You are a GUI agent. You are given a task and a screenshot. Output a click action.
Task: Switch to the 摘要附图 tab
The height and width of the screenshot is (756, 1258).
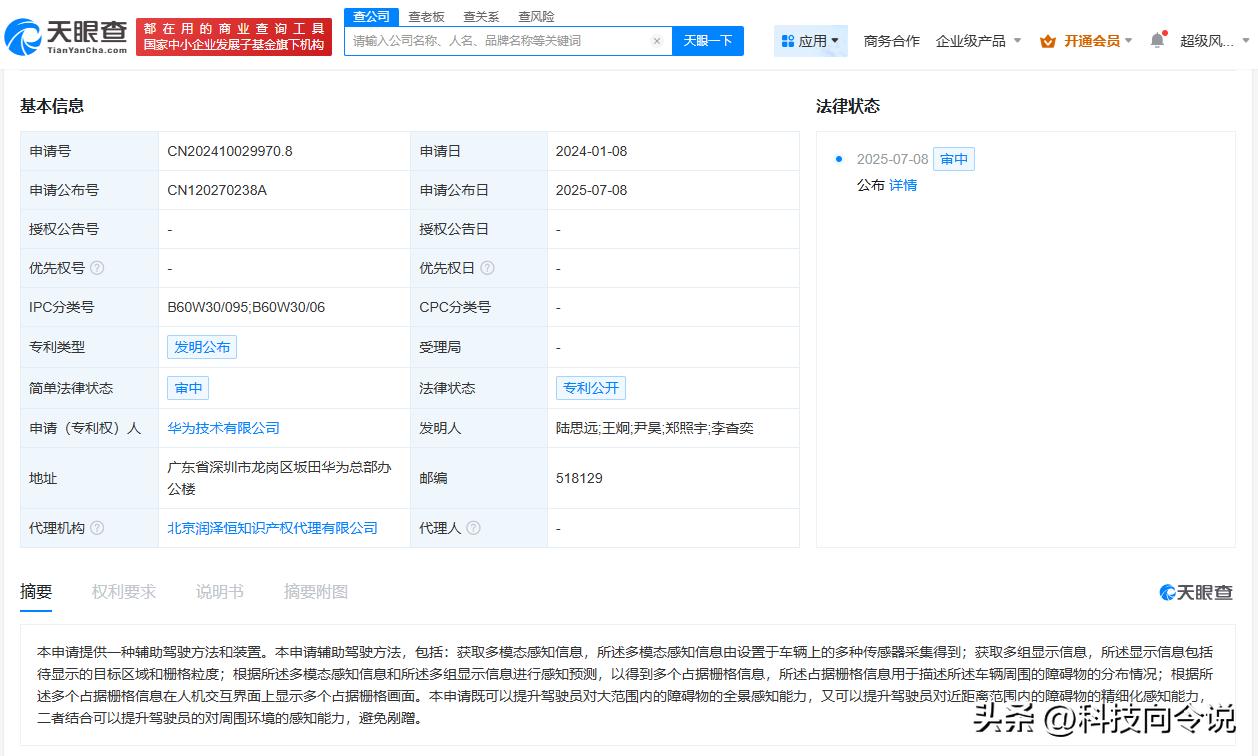pos(316,592)
